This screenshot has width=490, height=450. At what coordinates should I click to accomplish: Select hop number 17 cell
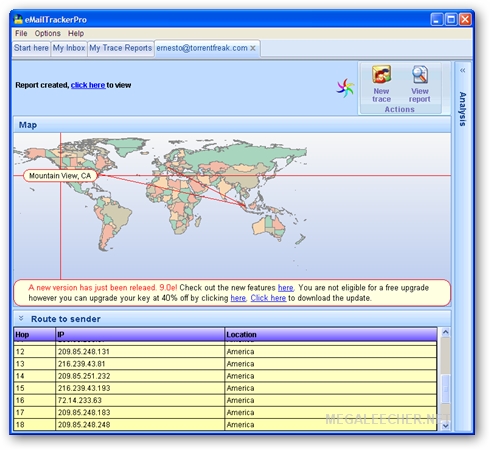(x=34, y=412)
